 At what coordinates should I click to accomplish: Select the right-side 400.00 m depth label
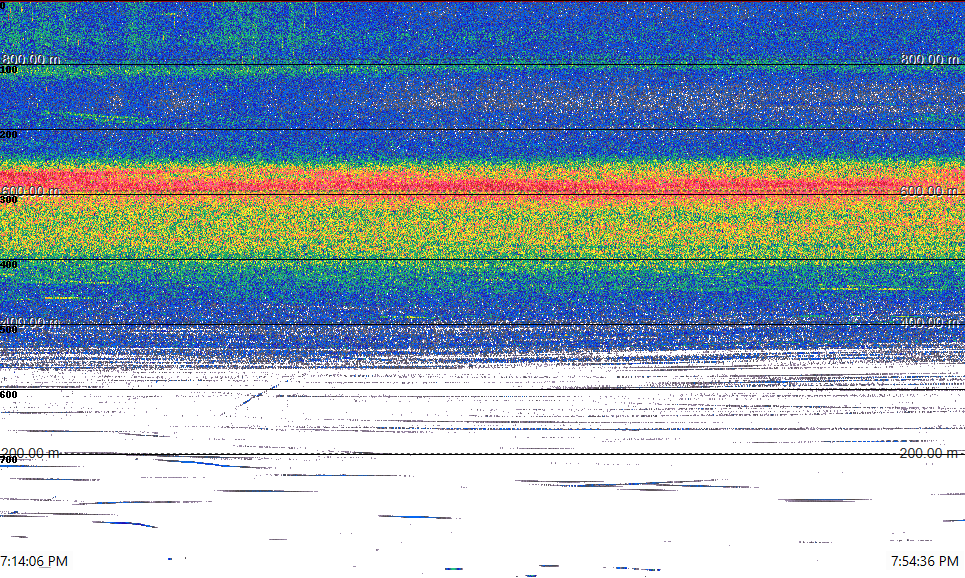929,322
